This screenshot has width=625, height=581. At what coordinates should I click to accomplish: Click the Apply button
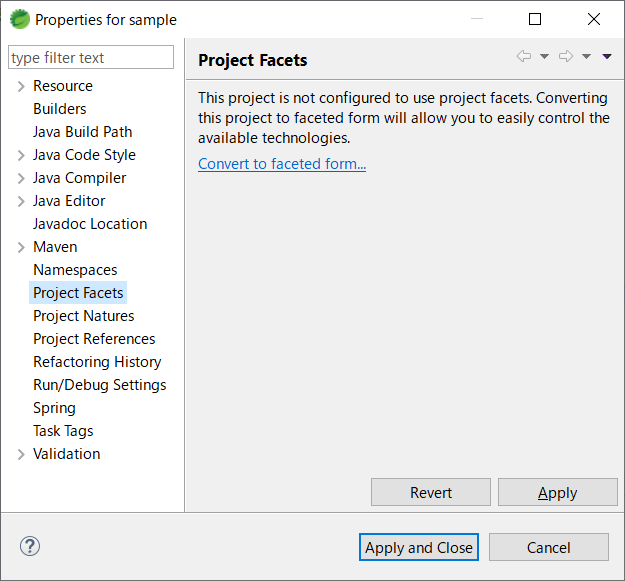(x=558, y=493)
